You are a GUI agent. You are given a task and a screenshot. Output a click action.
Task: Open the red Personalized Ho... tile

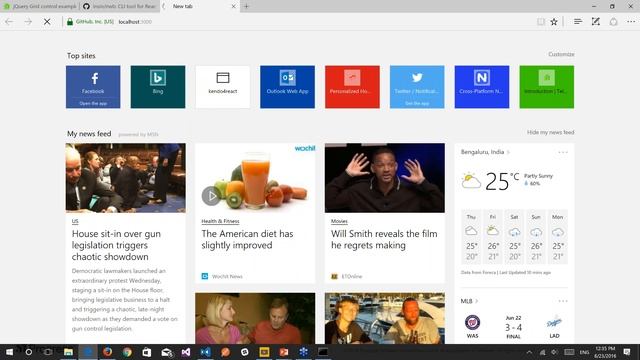(x=352, y=87)
